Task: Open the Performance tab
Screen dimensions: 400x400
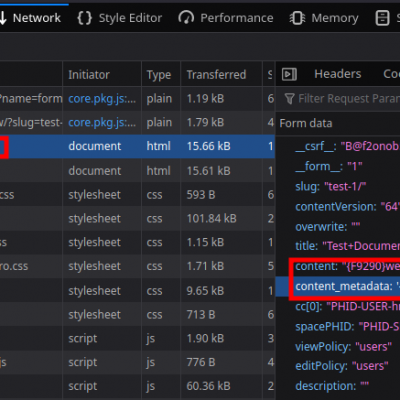Action: click(226, 18)
